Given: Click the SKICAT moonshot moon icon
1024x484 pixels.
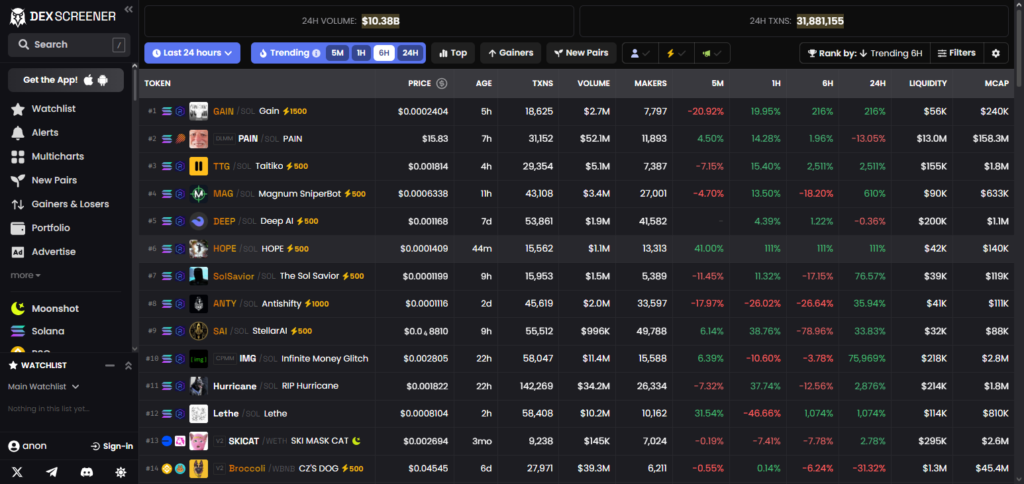Looking at the screenshot, I should coord(357,441).
